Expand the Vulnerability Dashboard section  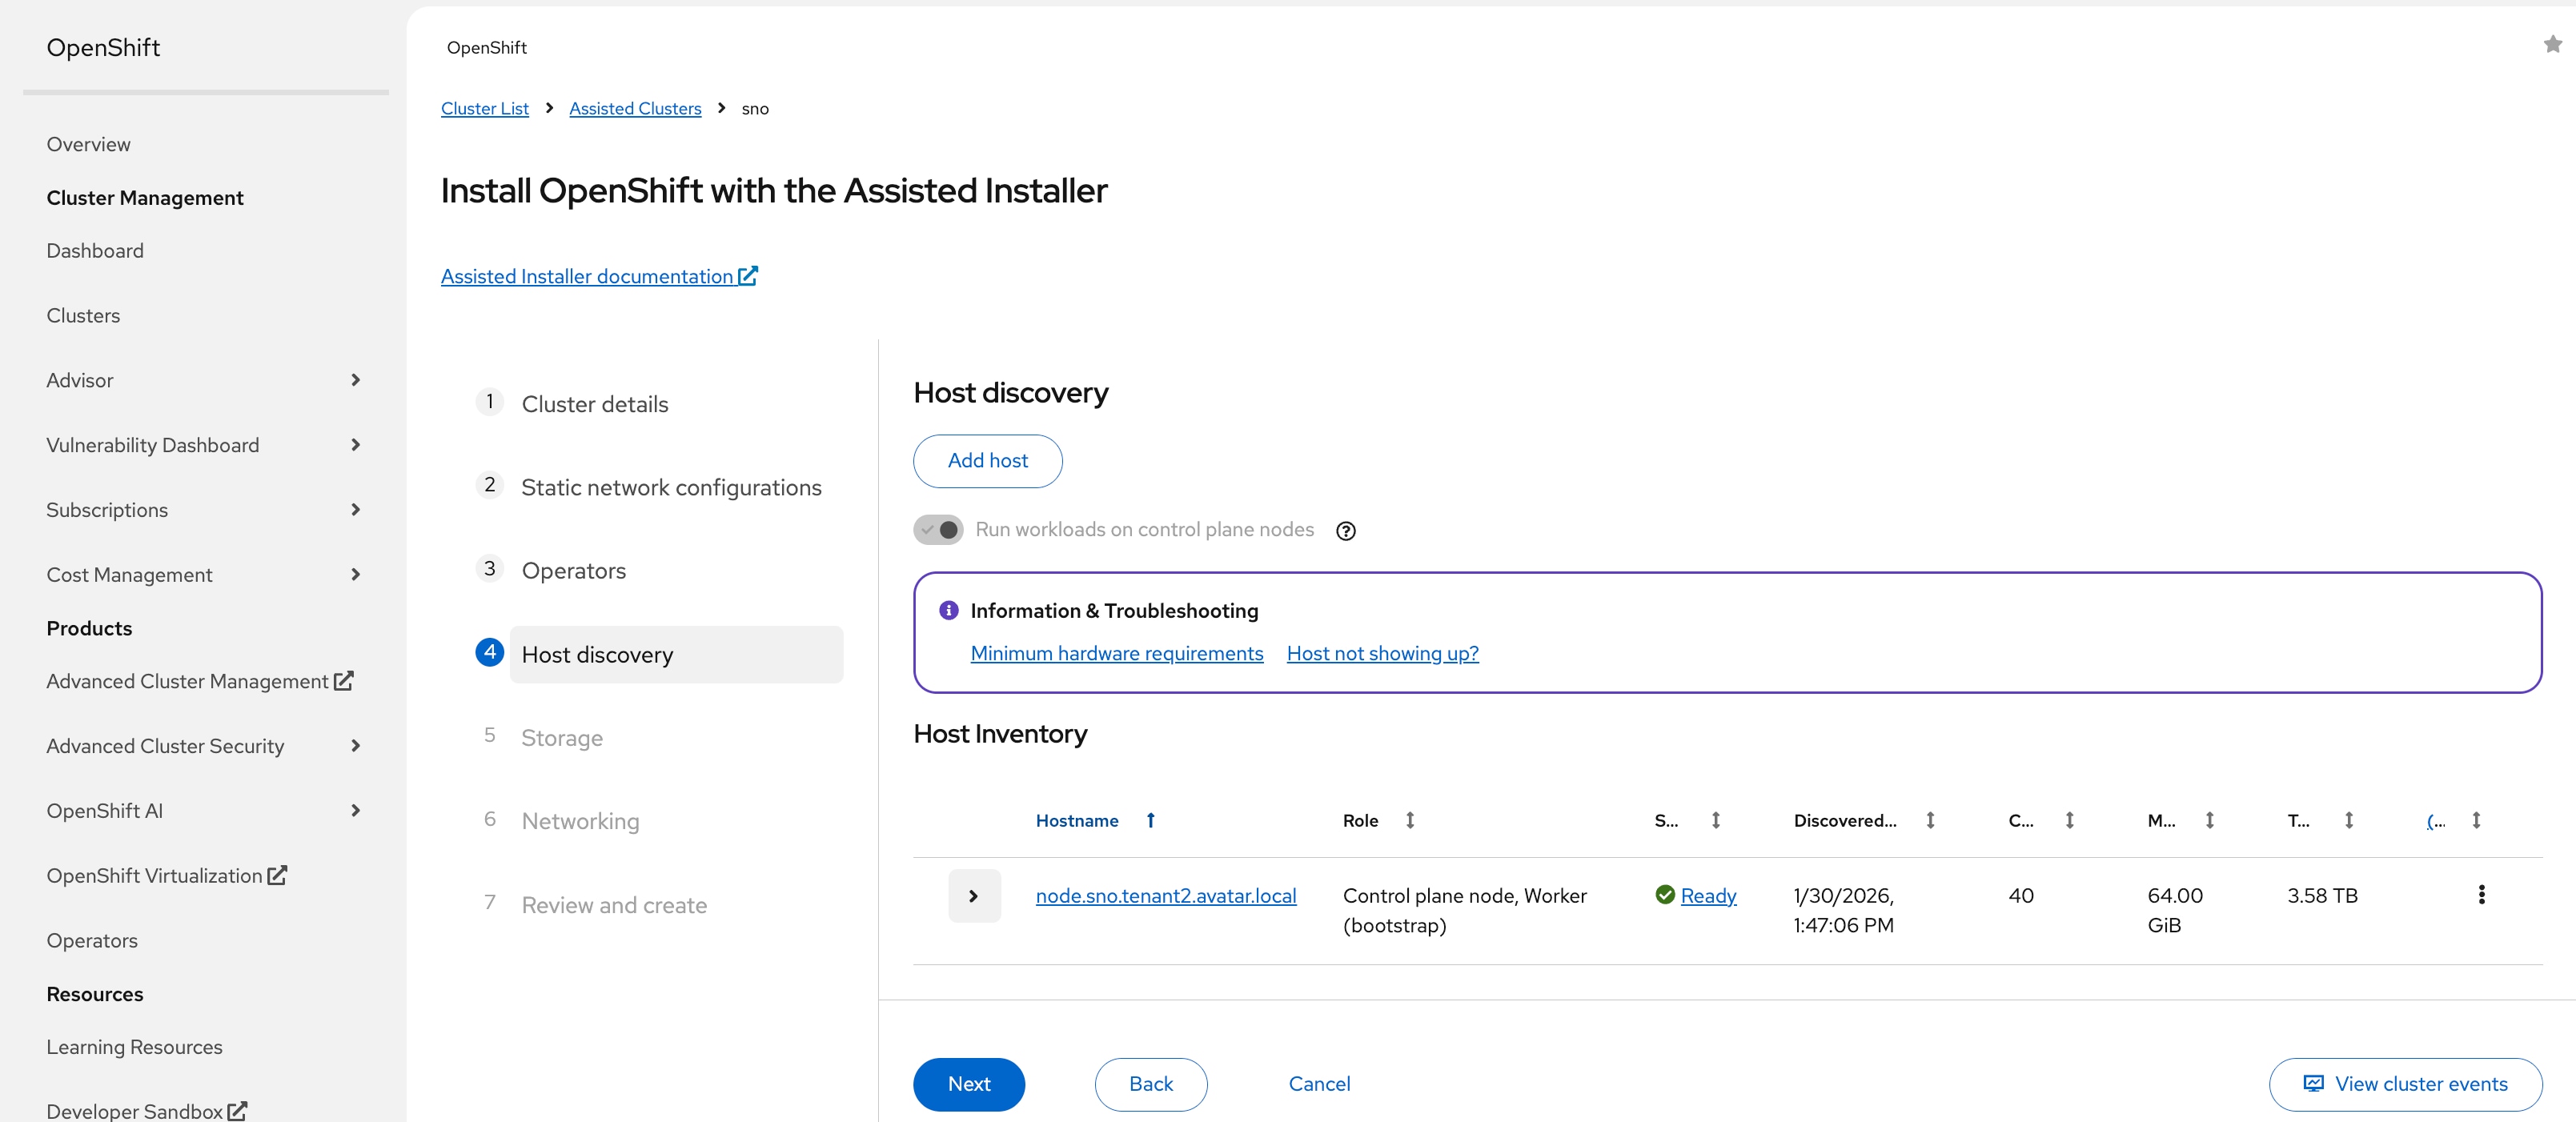point(355,445)
